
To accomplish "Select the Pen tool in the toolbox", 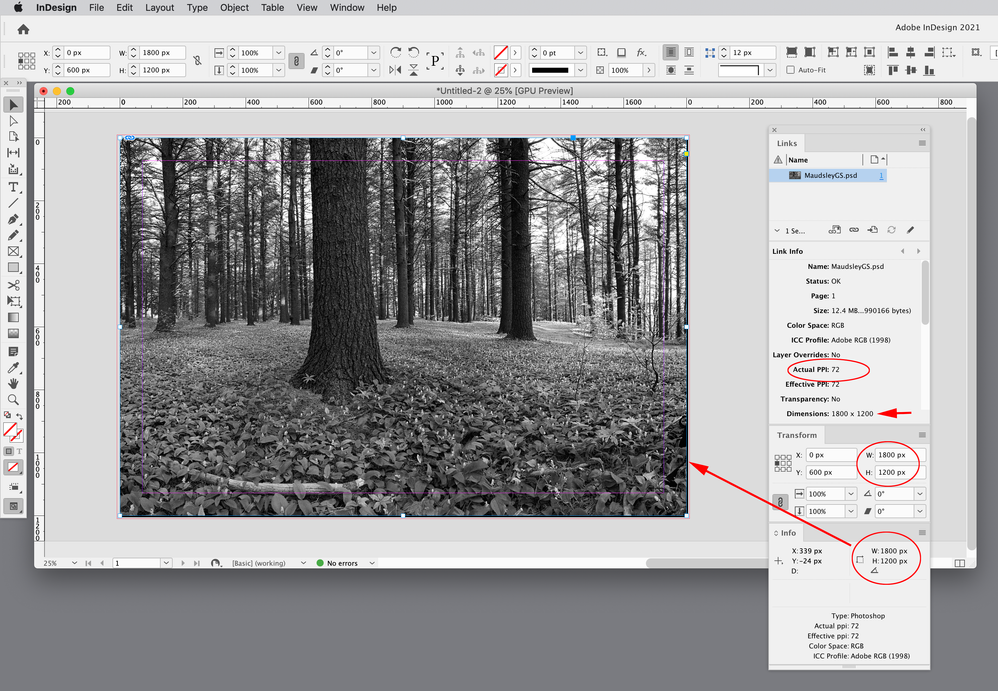I will [x=13, y=219].
